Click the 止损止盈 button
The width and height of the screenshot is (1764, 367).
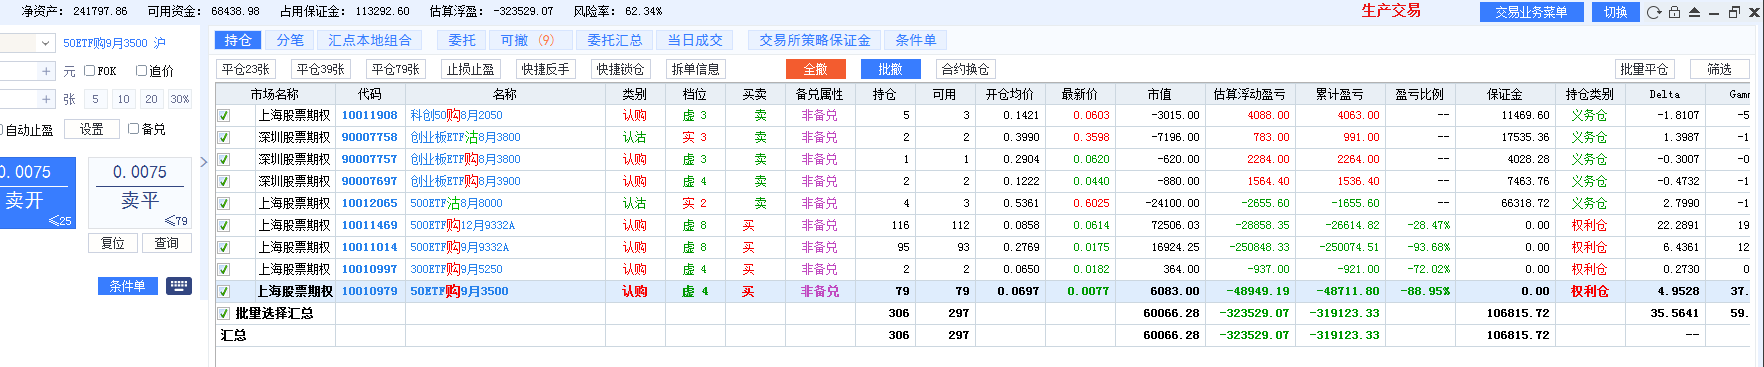[471, 69]
